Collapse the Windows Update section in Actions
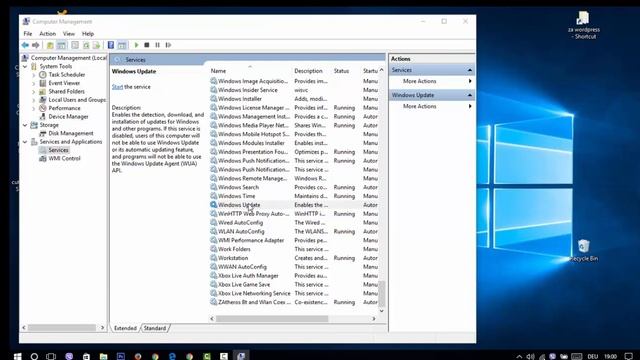Screen dimensions: 640x360 point(469,95)
